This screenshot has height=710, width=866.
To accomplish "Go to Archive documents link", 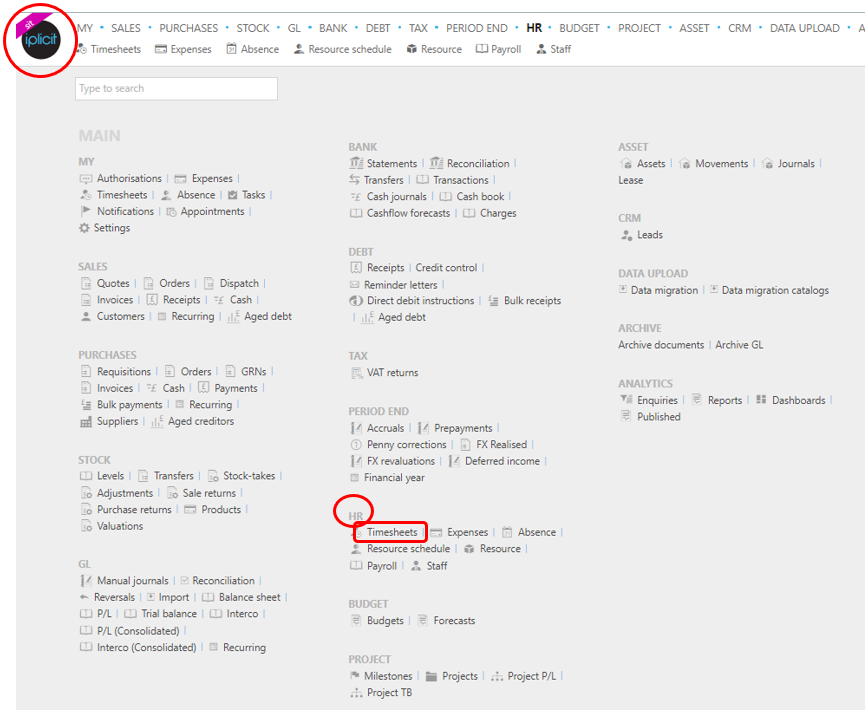I will tap(661, 345).
